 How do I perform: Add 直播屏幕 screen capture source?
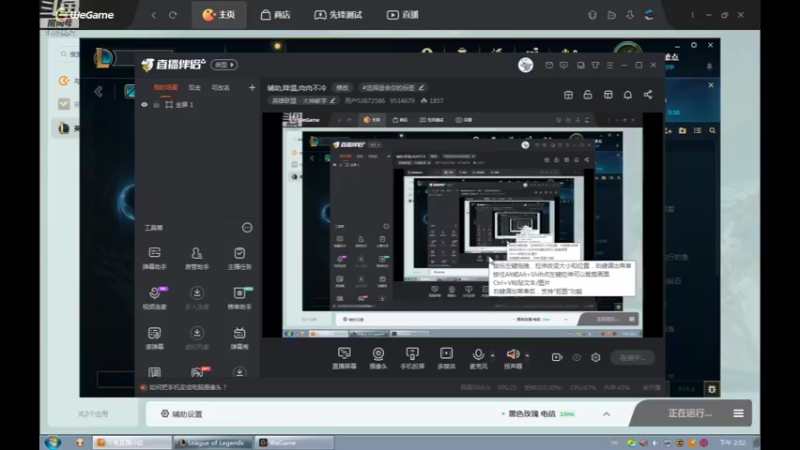[x=344, y=358]
